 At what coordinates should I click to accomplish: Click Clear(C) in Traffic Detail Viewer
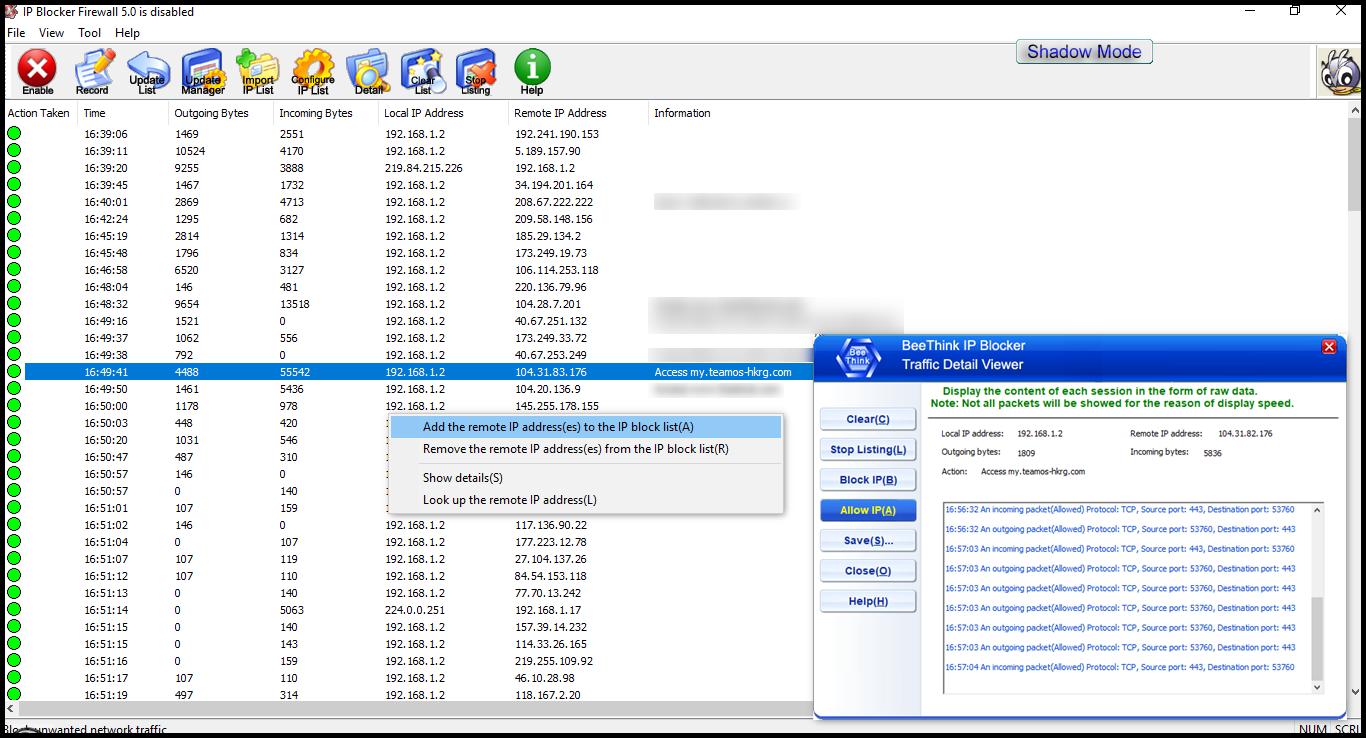(868, 419)
